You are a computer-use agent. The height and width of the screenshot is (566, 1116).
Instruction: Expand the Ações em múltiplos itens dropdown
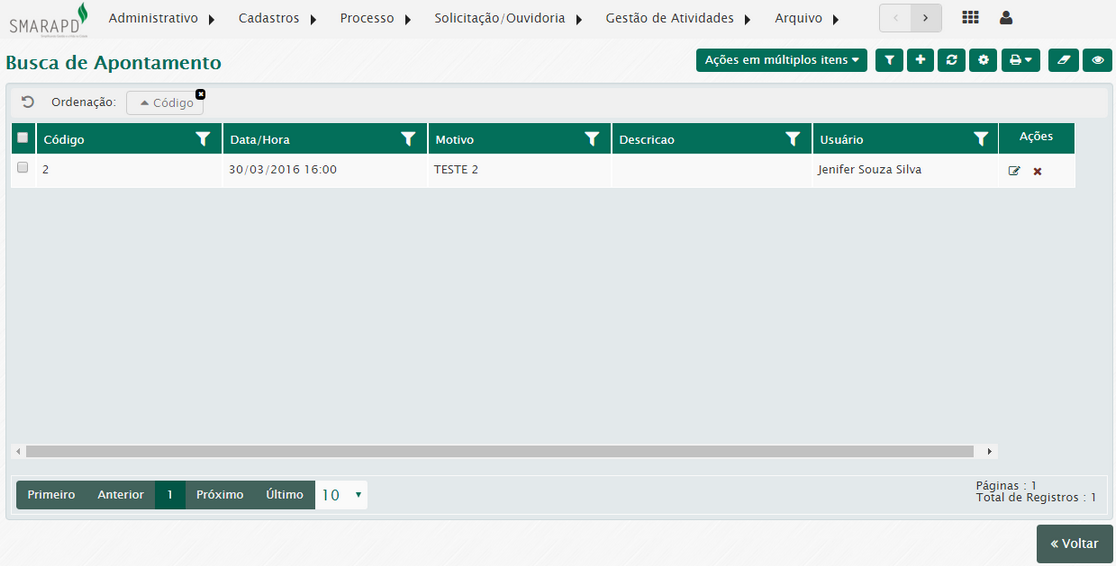click(x=782, y=61)
